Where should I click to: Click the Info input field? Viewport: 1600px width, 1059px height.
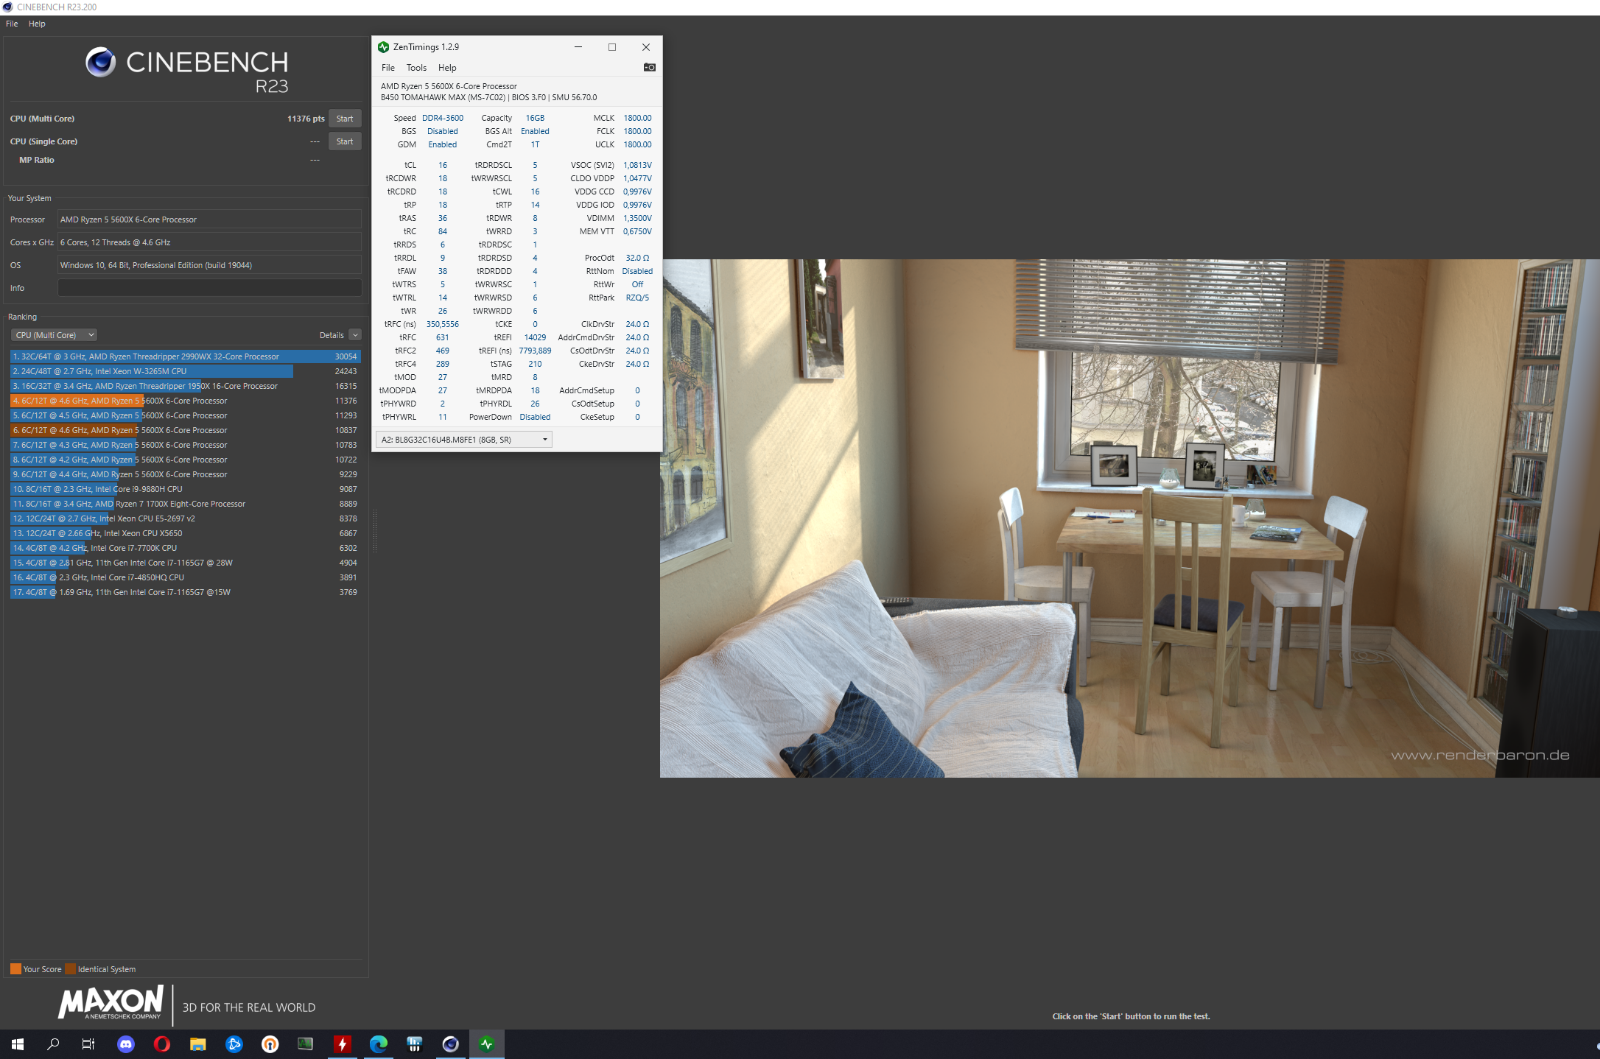coord(209,288)
